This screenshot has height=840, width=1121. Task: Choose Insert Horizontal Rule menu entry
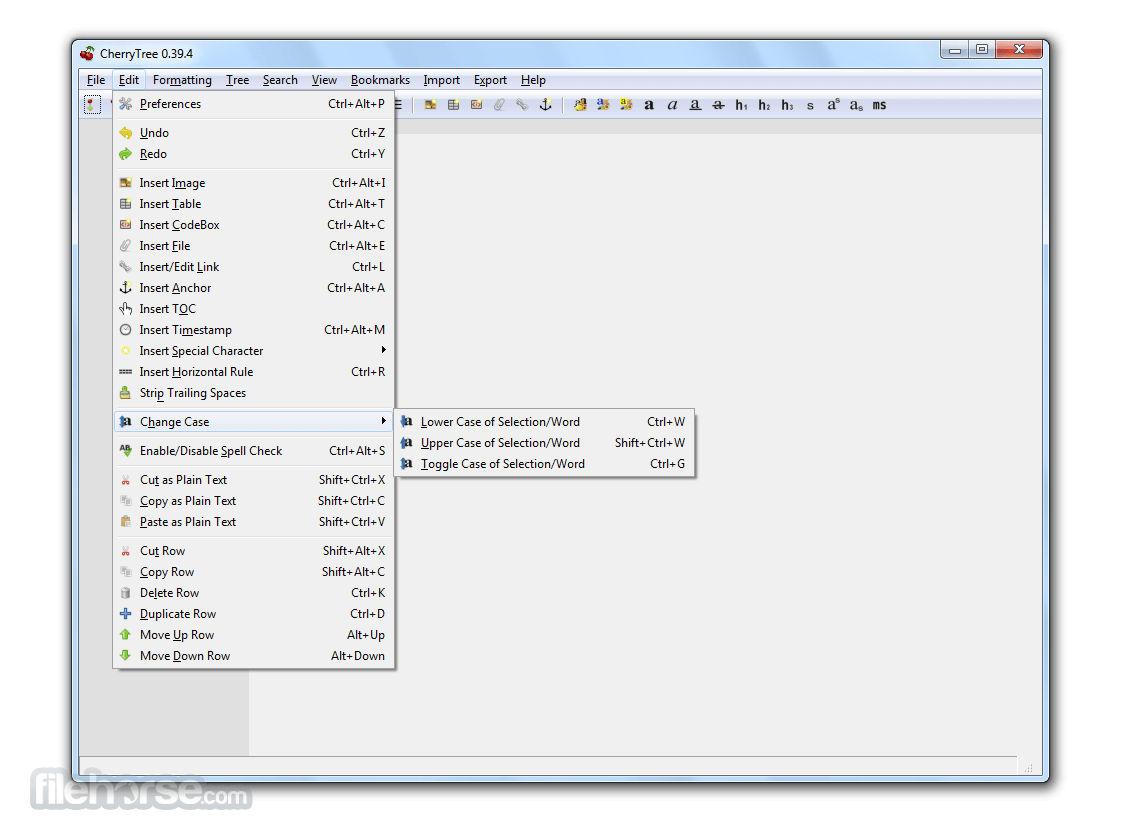(x=254, y=372)
